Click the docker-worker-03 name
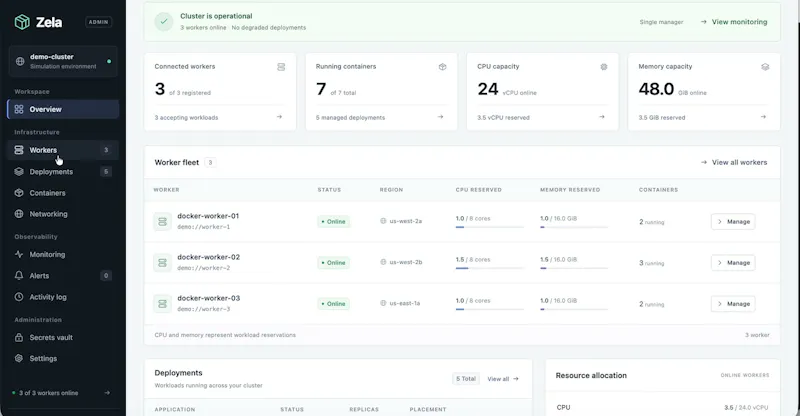The image size is (800, 416). pos(209,298)
